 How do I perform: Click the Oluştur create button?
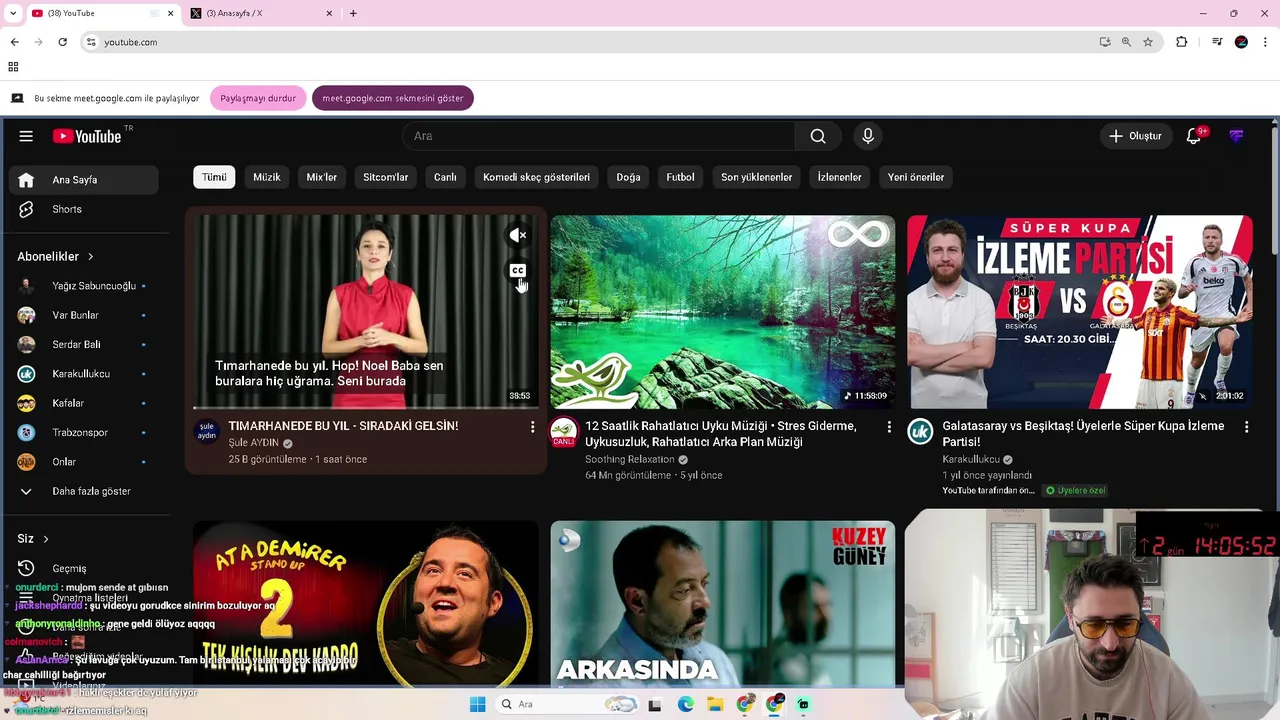coord(1135,136)
